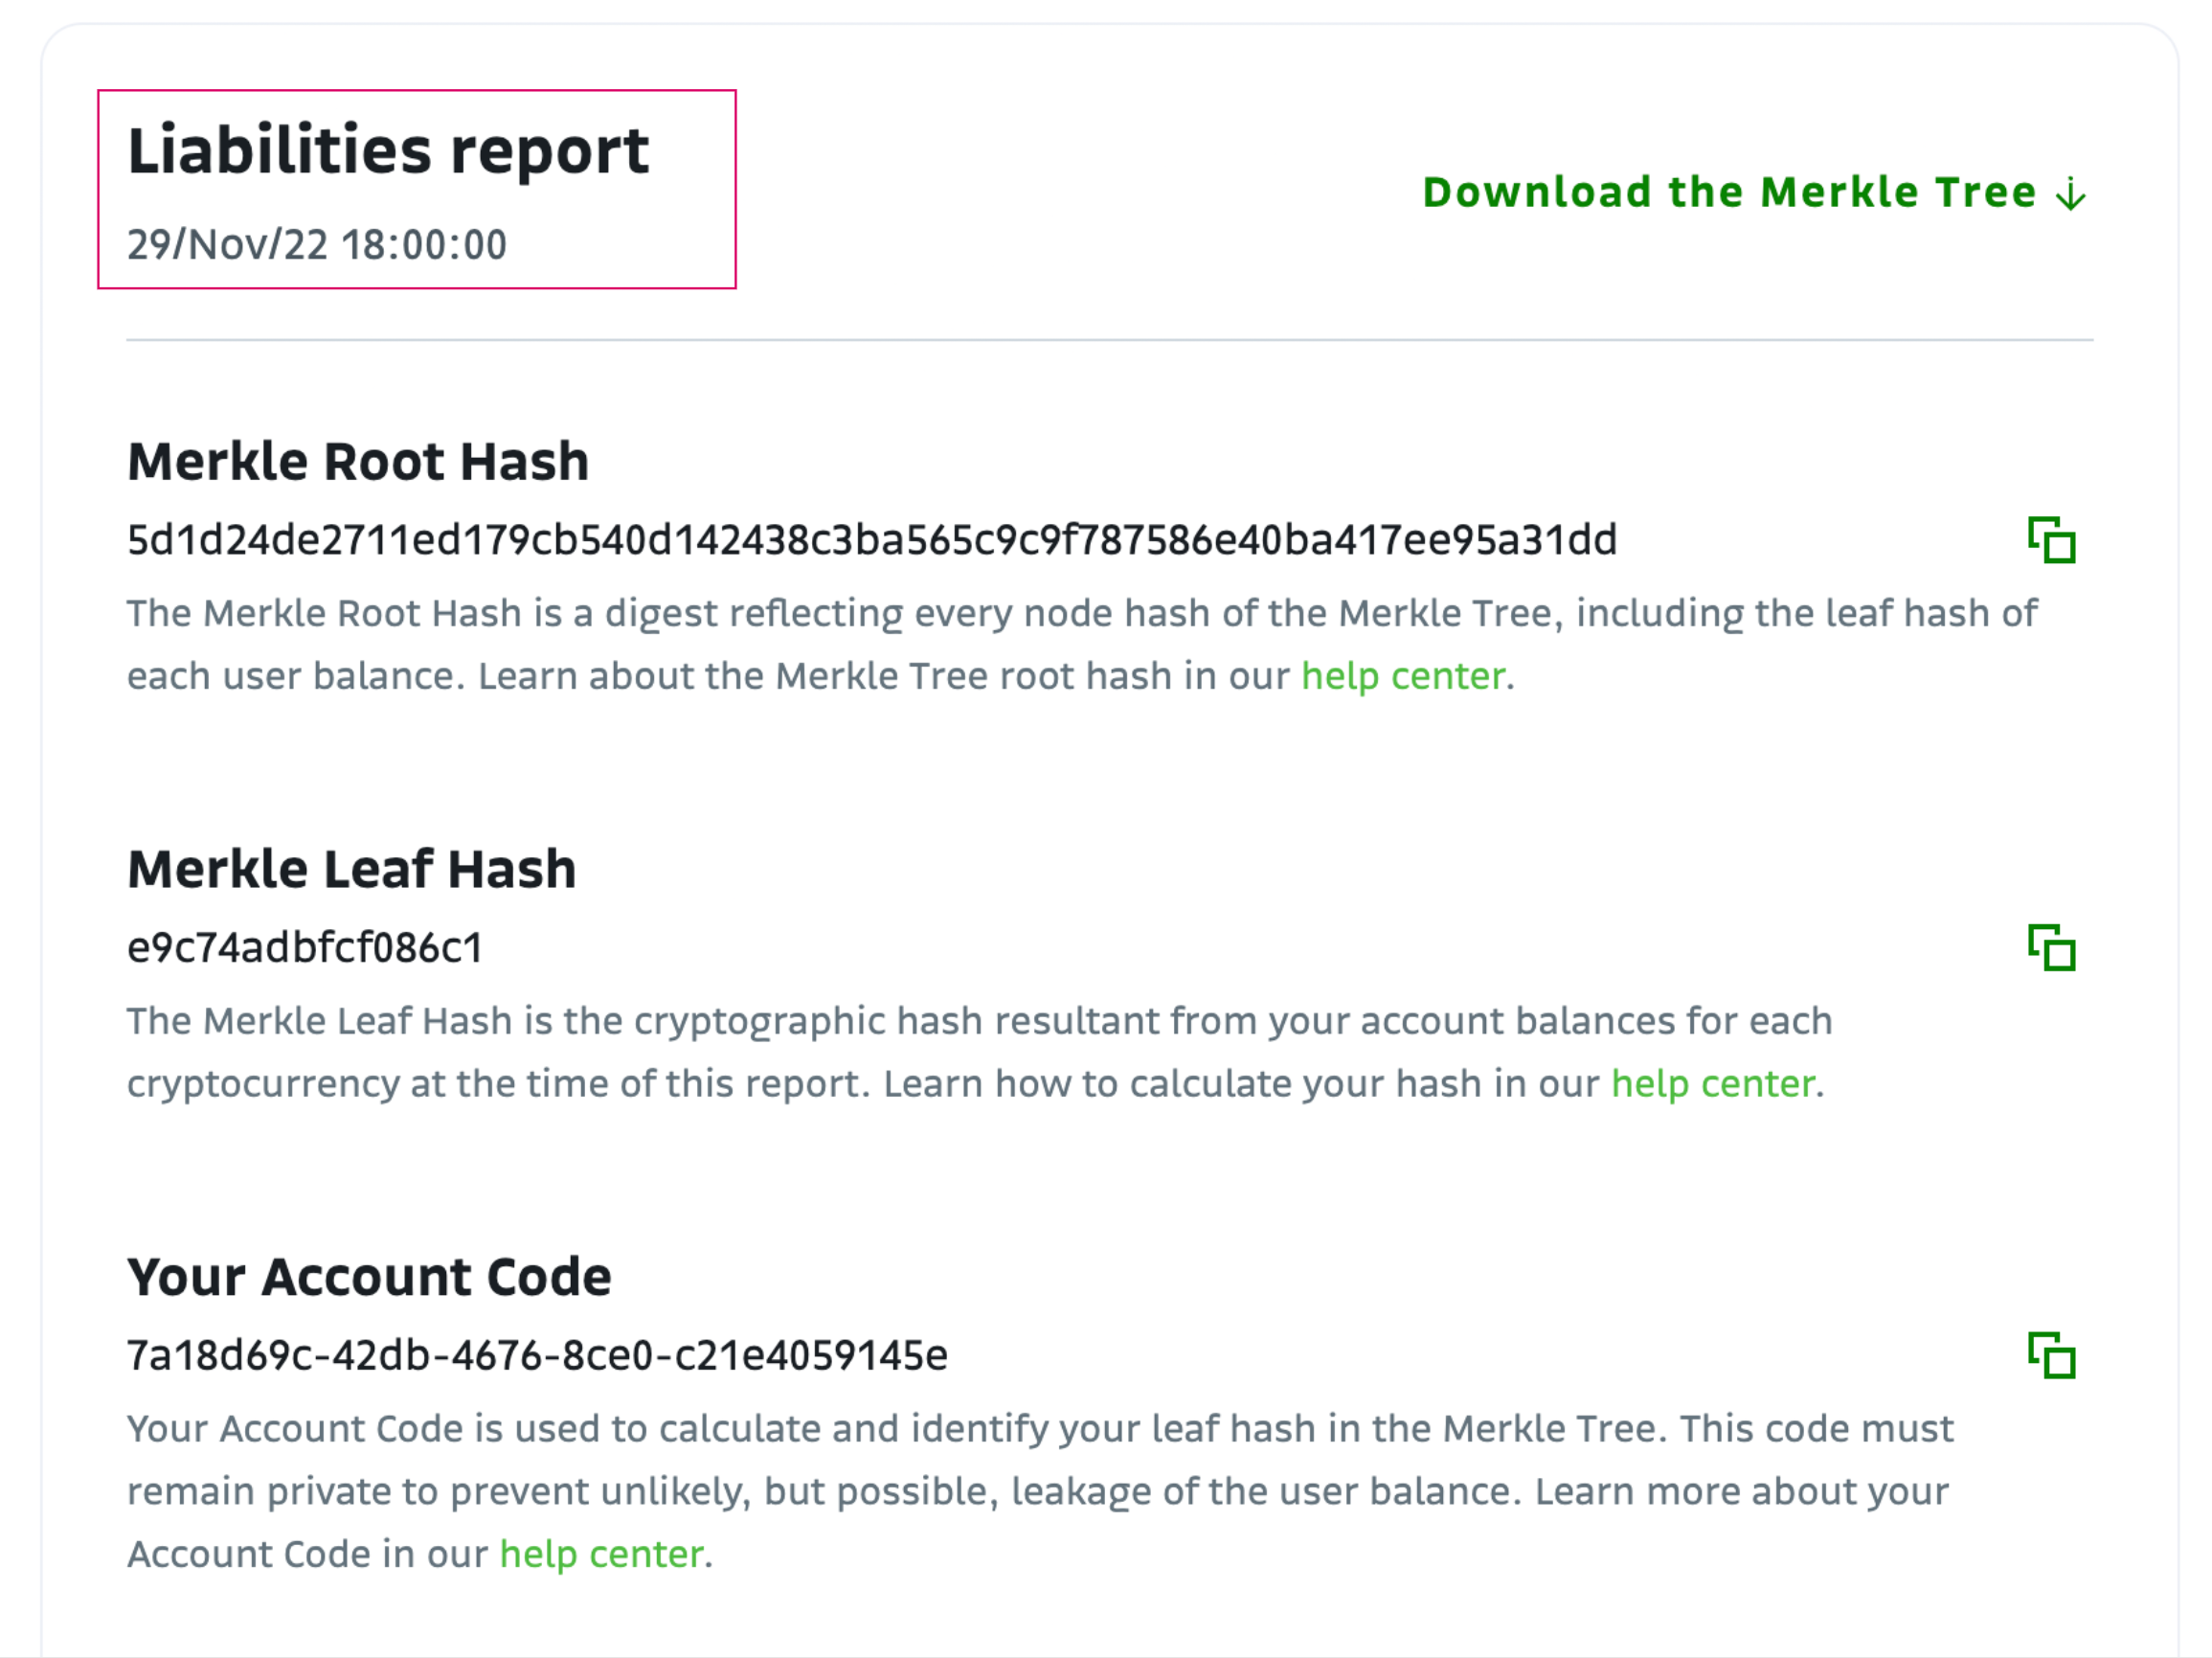
Task: Click the root hash string starting 5d1d24de
Action: (872, 540)
